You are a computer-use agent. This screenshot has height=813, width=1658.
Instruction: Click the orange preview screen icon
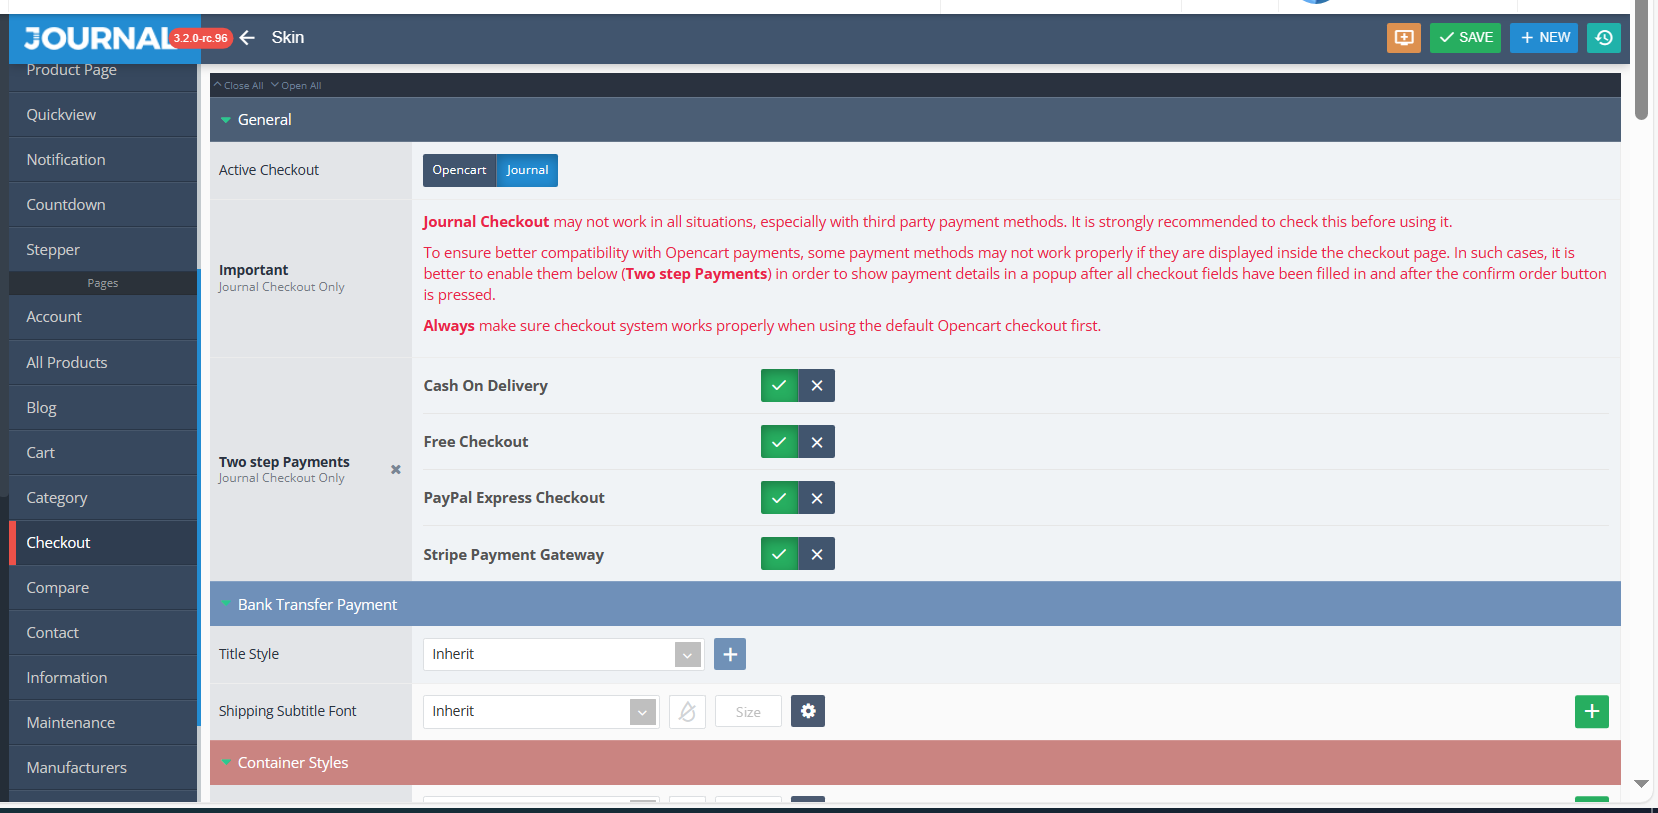(1404, 38)
